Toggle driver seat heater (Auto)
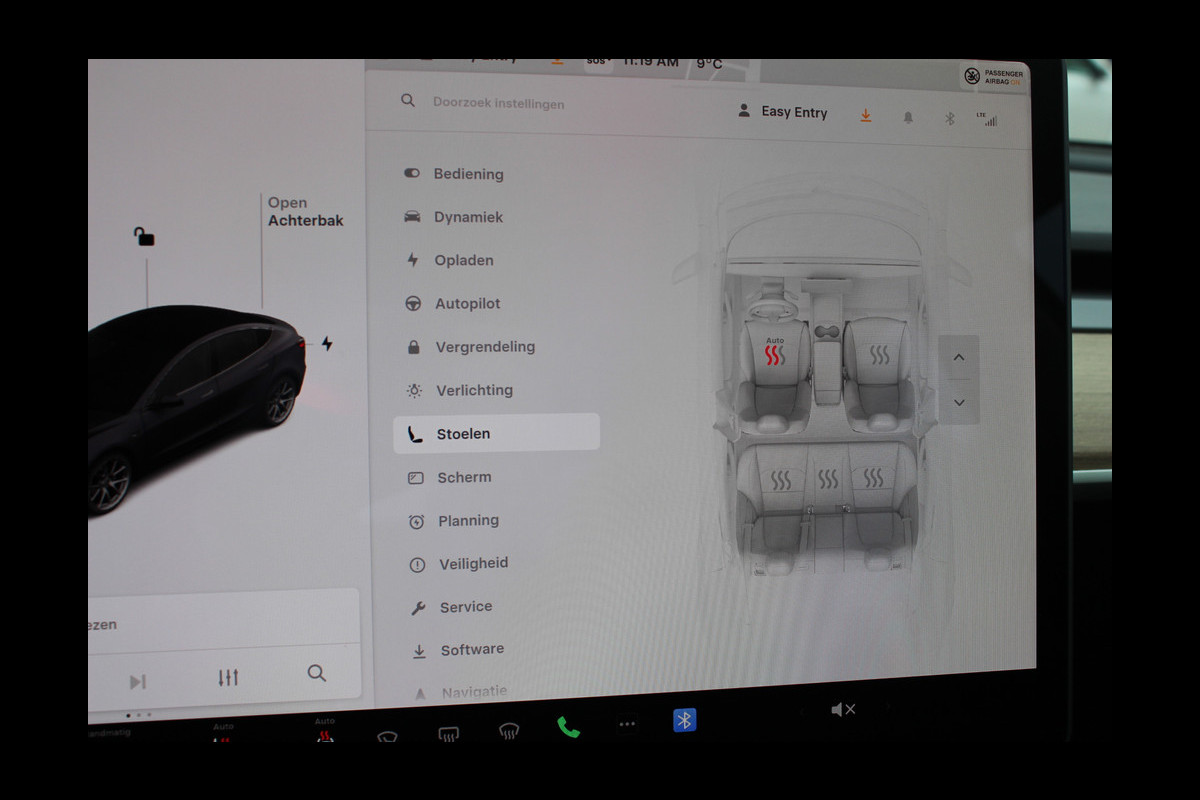Image resolution: width=1200 pixels, height=800 pixels. (x=775, y=354)
